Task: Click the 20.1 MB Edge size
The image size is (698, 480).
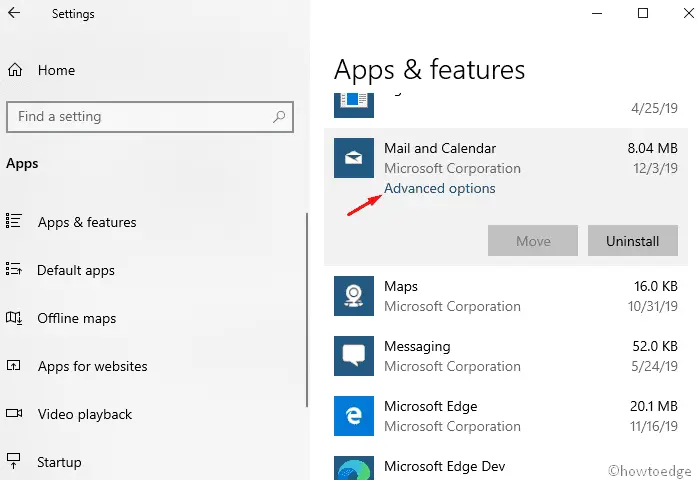Action: coord(654,406)
